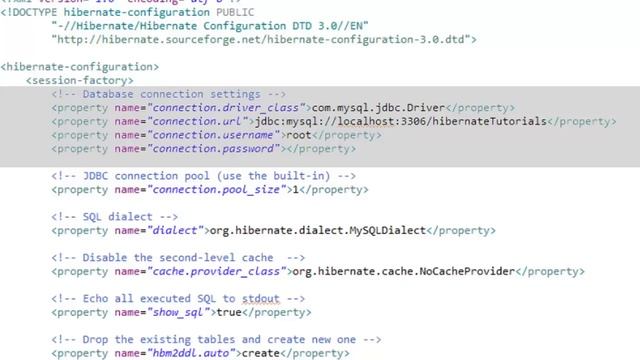Click the connection.driver_class attribute value
Viewport: 640px width, 360px height.
pos(226,108)
